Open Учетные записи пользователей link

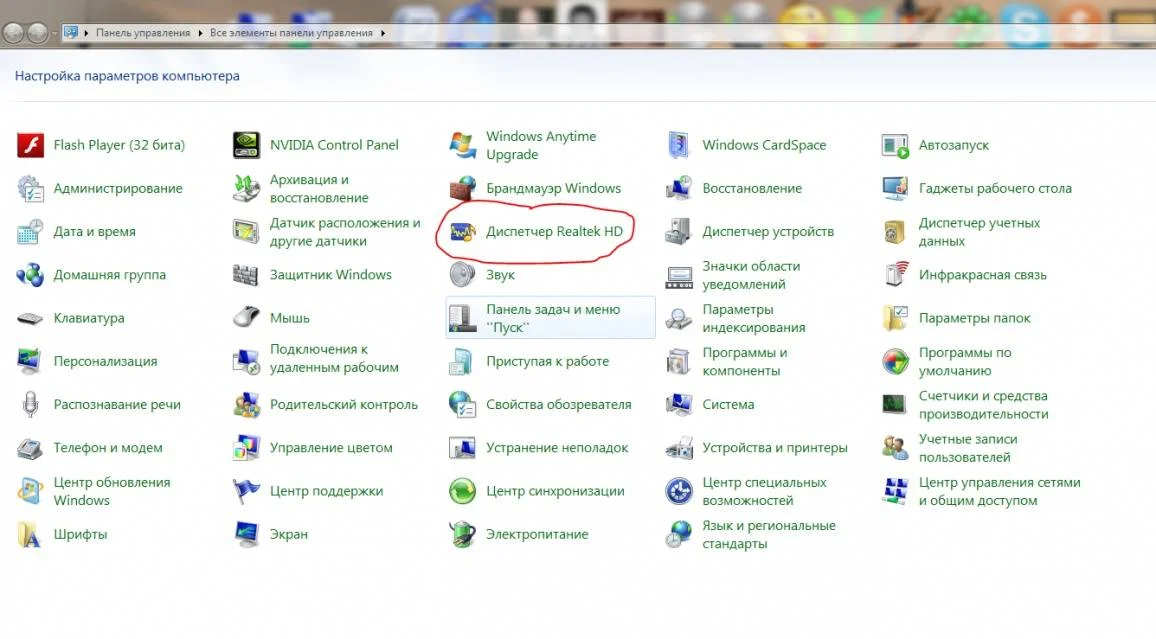968,448
